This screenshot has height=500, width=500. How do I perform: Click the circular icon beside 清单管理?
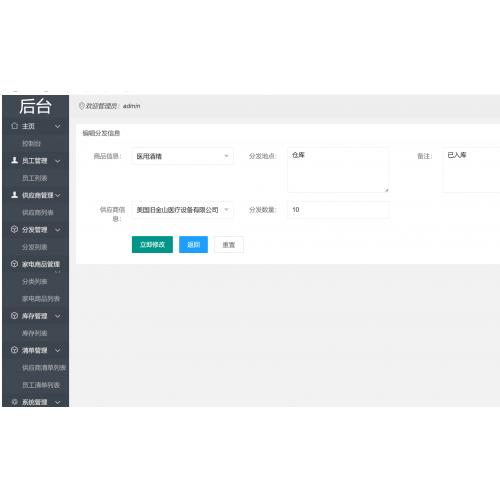click(14, 350)
